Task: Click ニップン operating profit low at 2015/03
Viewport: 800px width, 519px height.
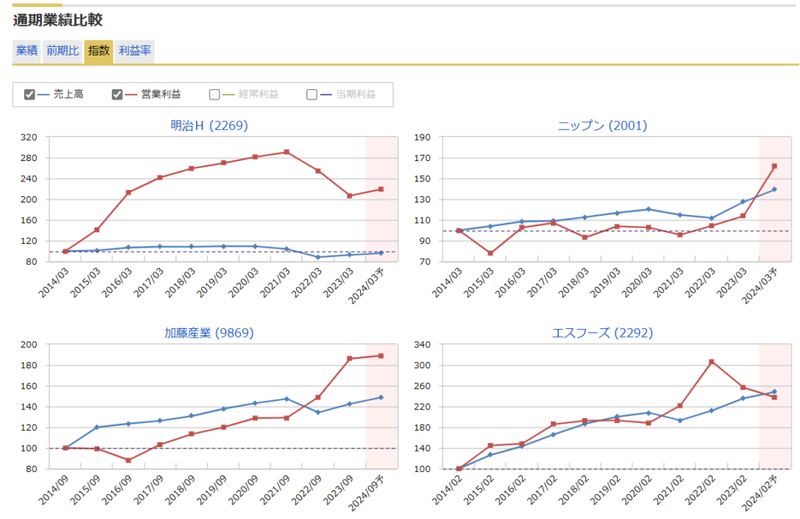Action: 490,253
